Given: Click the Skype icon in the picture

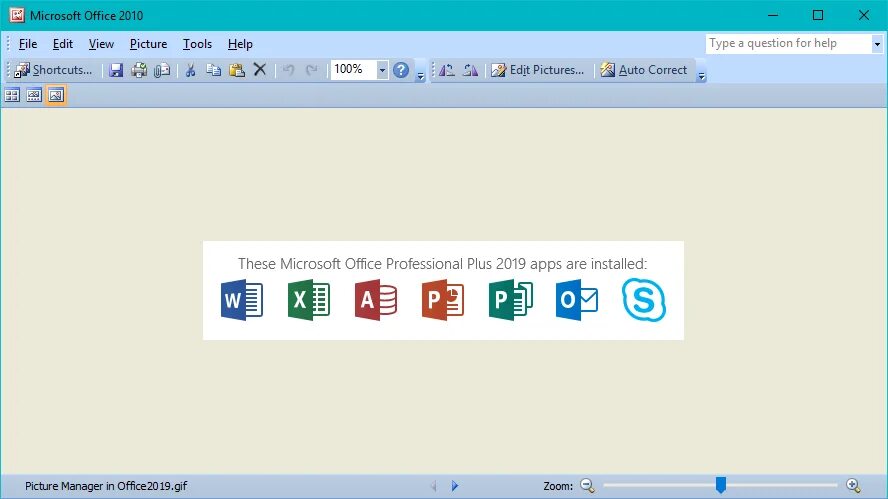Looking at the screenshot, I should (x=644, y=300).
